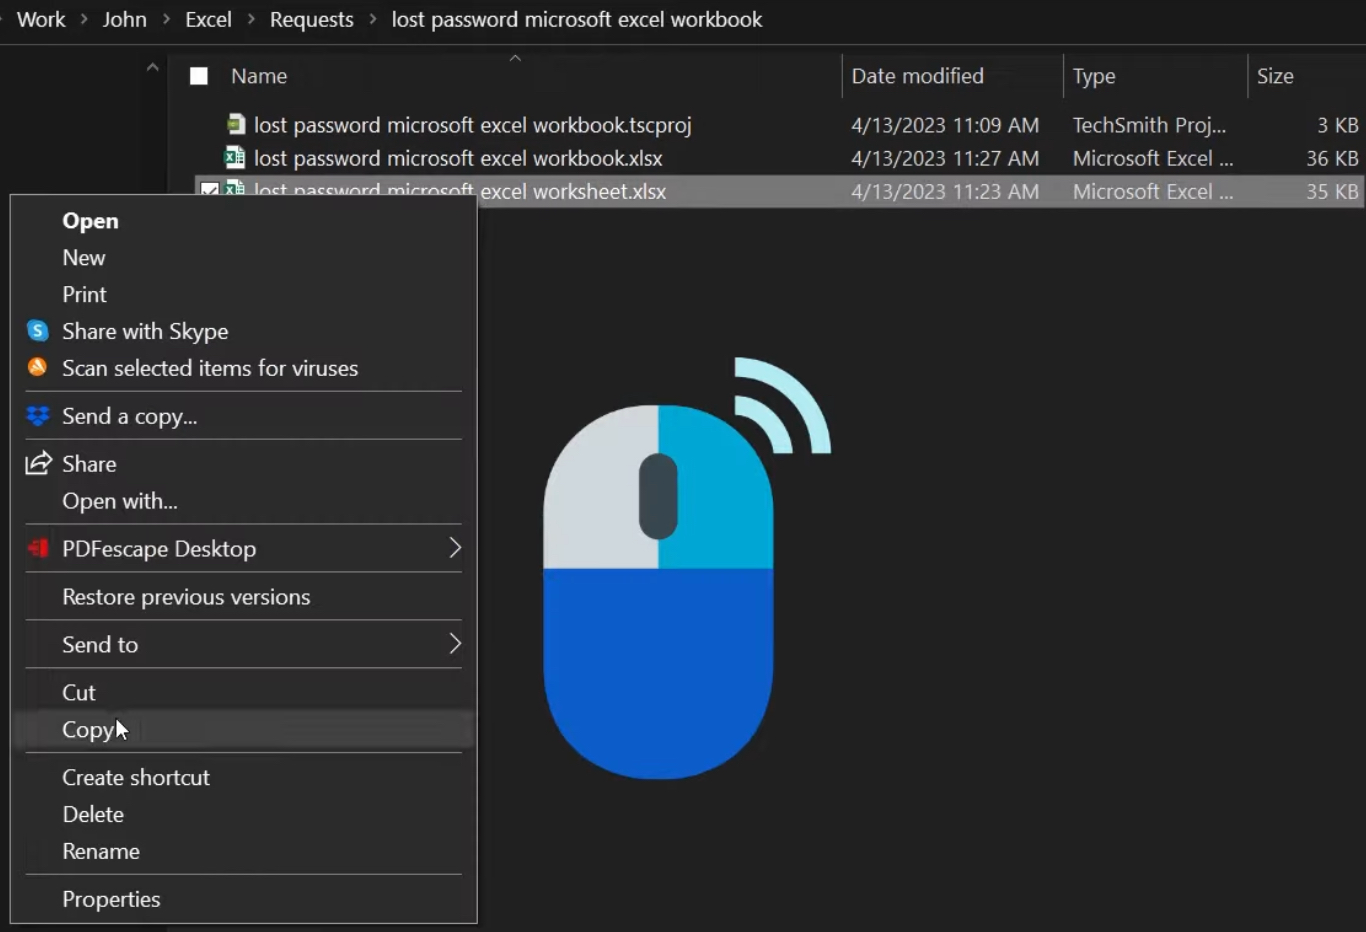Open breadcrumb chevron after Work
The image size is (1366, 932).
[84, 19]
